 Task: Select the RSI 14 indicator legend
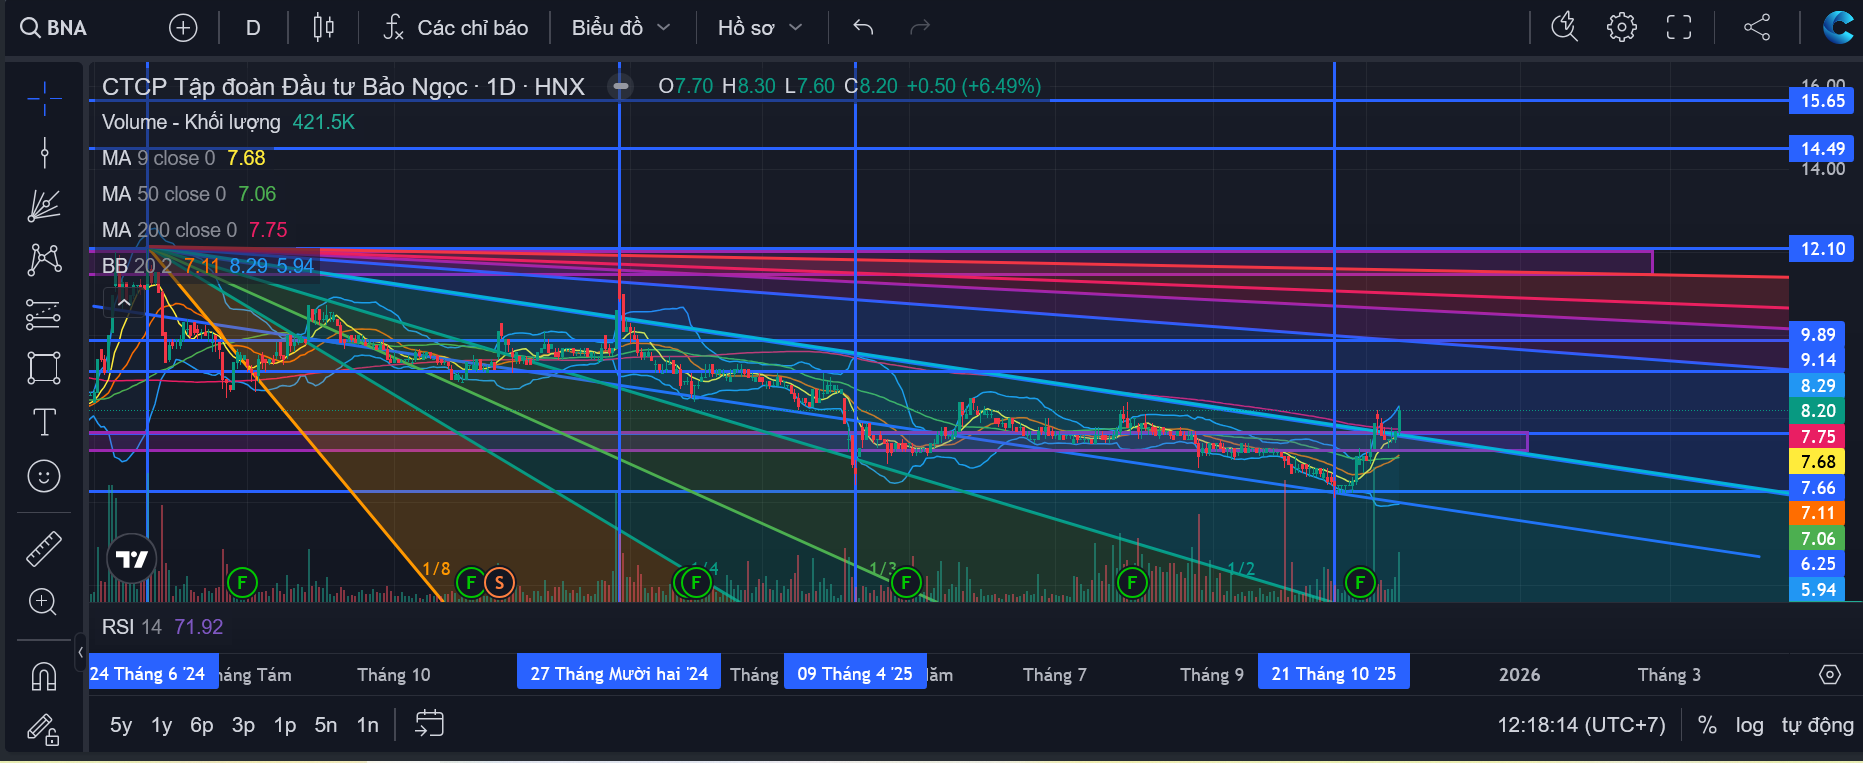click(x=162, y=627)
